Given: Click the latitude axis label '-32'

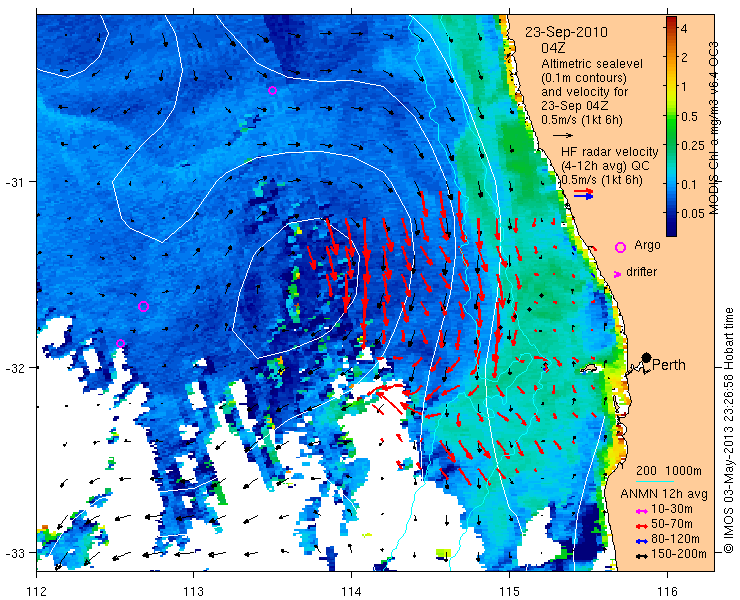Looking at the screenshot, I should 14,367.
